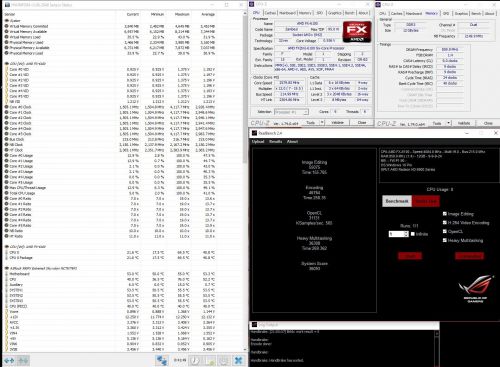The width and height of the screenshot is (500, 367).
Task: Select the Bus Clock sensor row
Action: pos(110,139)
